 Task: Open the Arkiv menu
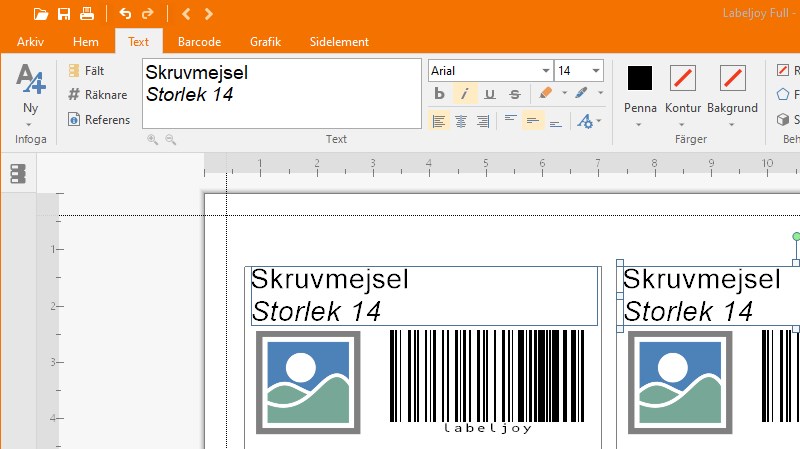pyautogui.click(x=30, y=42)
